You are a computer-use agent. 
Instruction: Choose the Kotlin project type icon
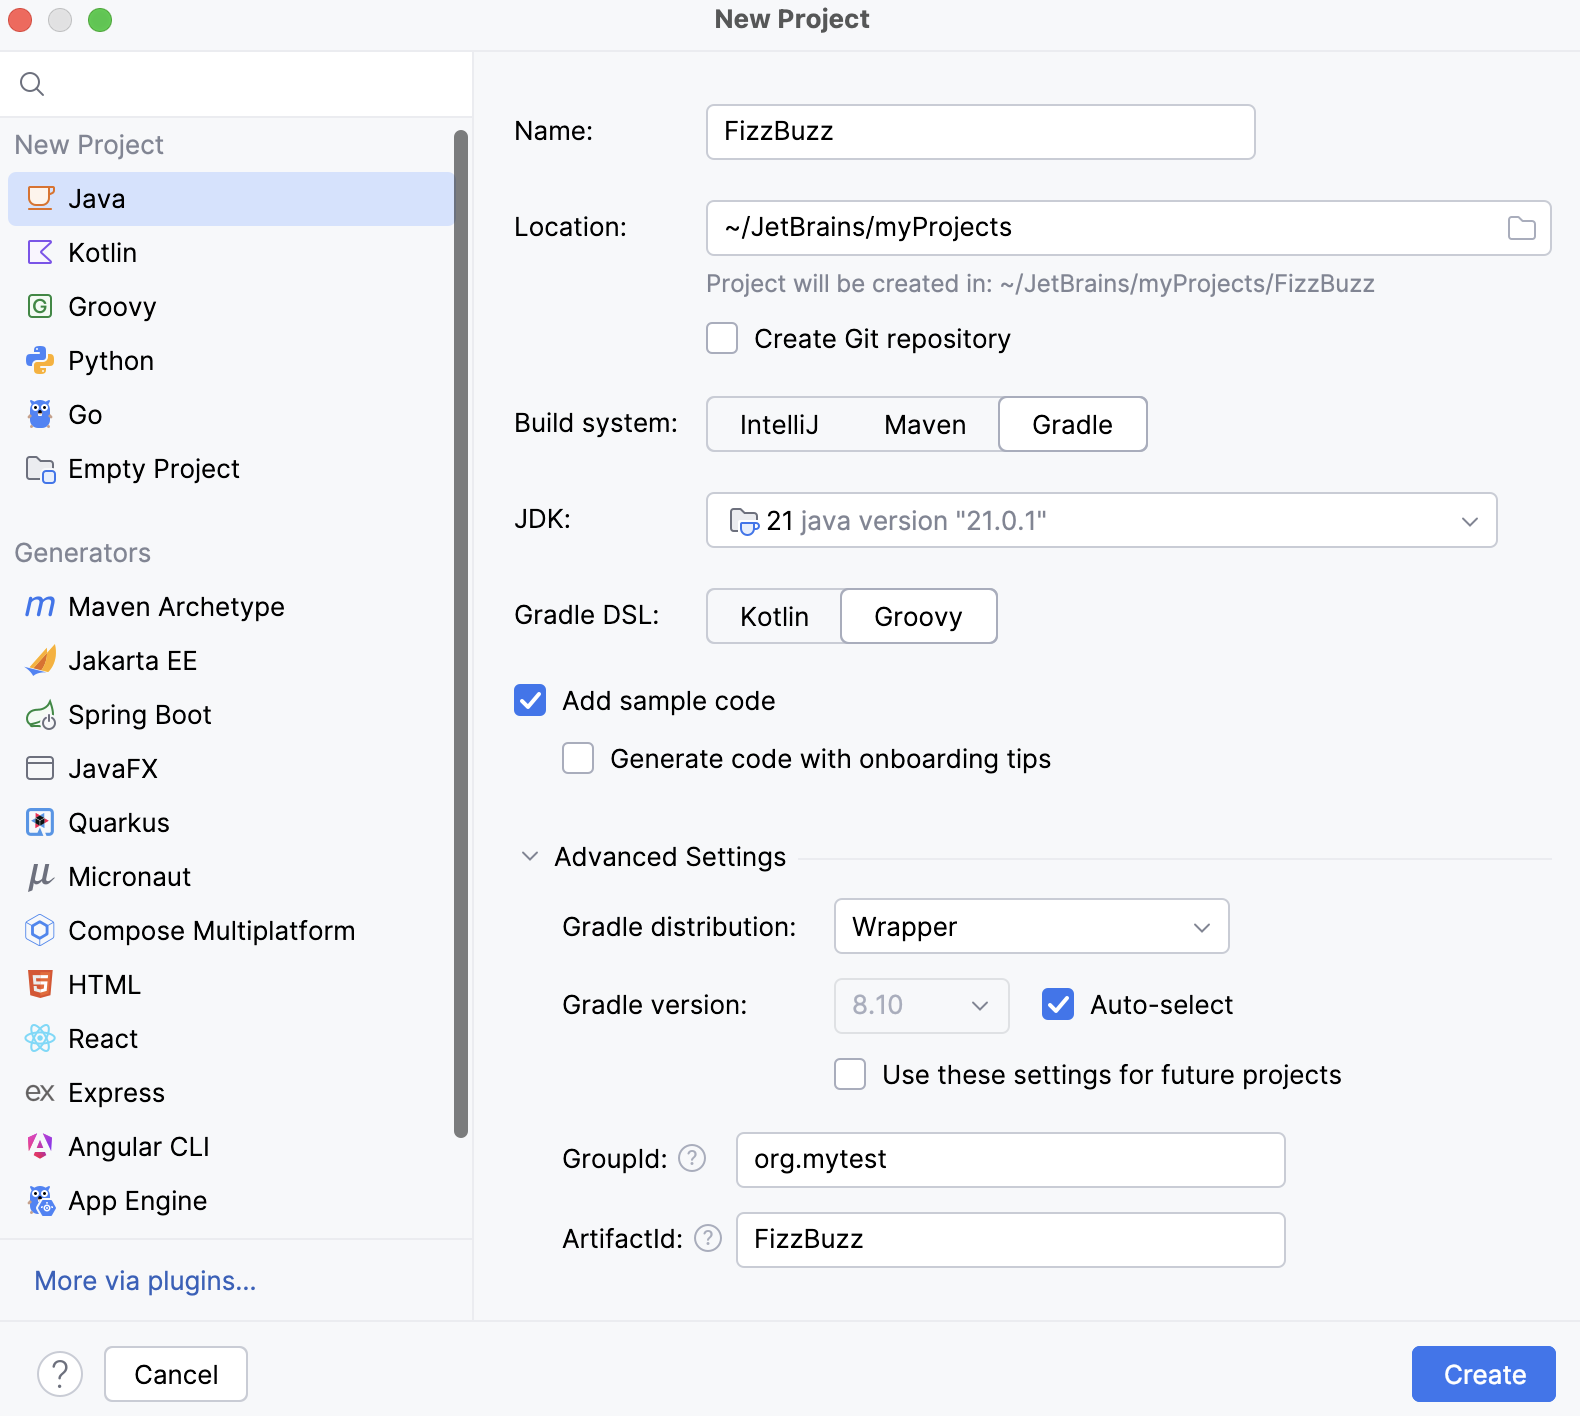pos(40,253)
